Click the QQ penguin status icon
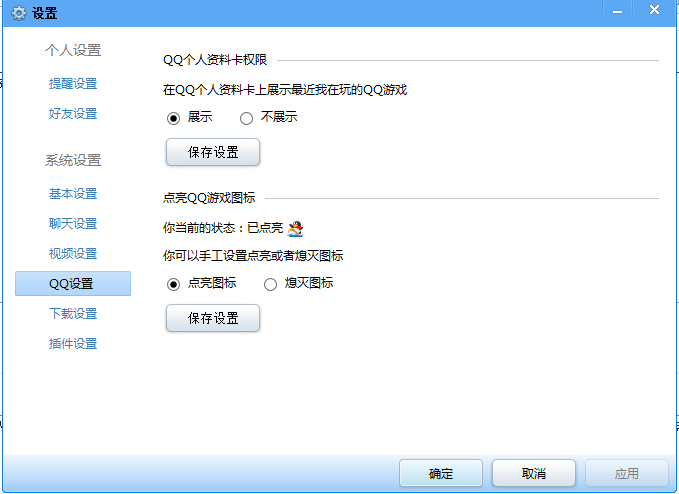 pyautogui.click(x=295, y=228)
